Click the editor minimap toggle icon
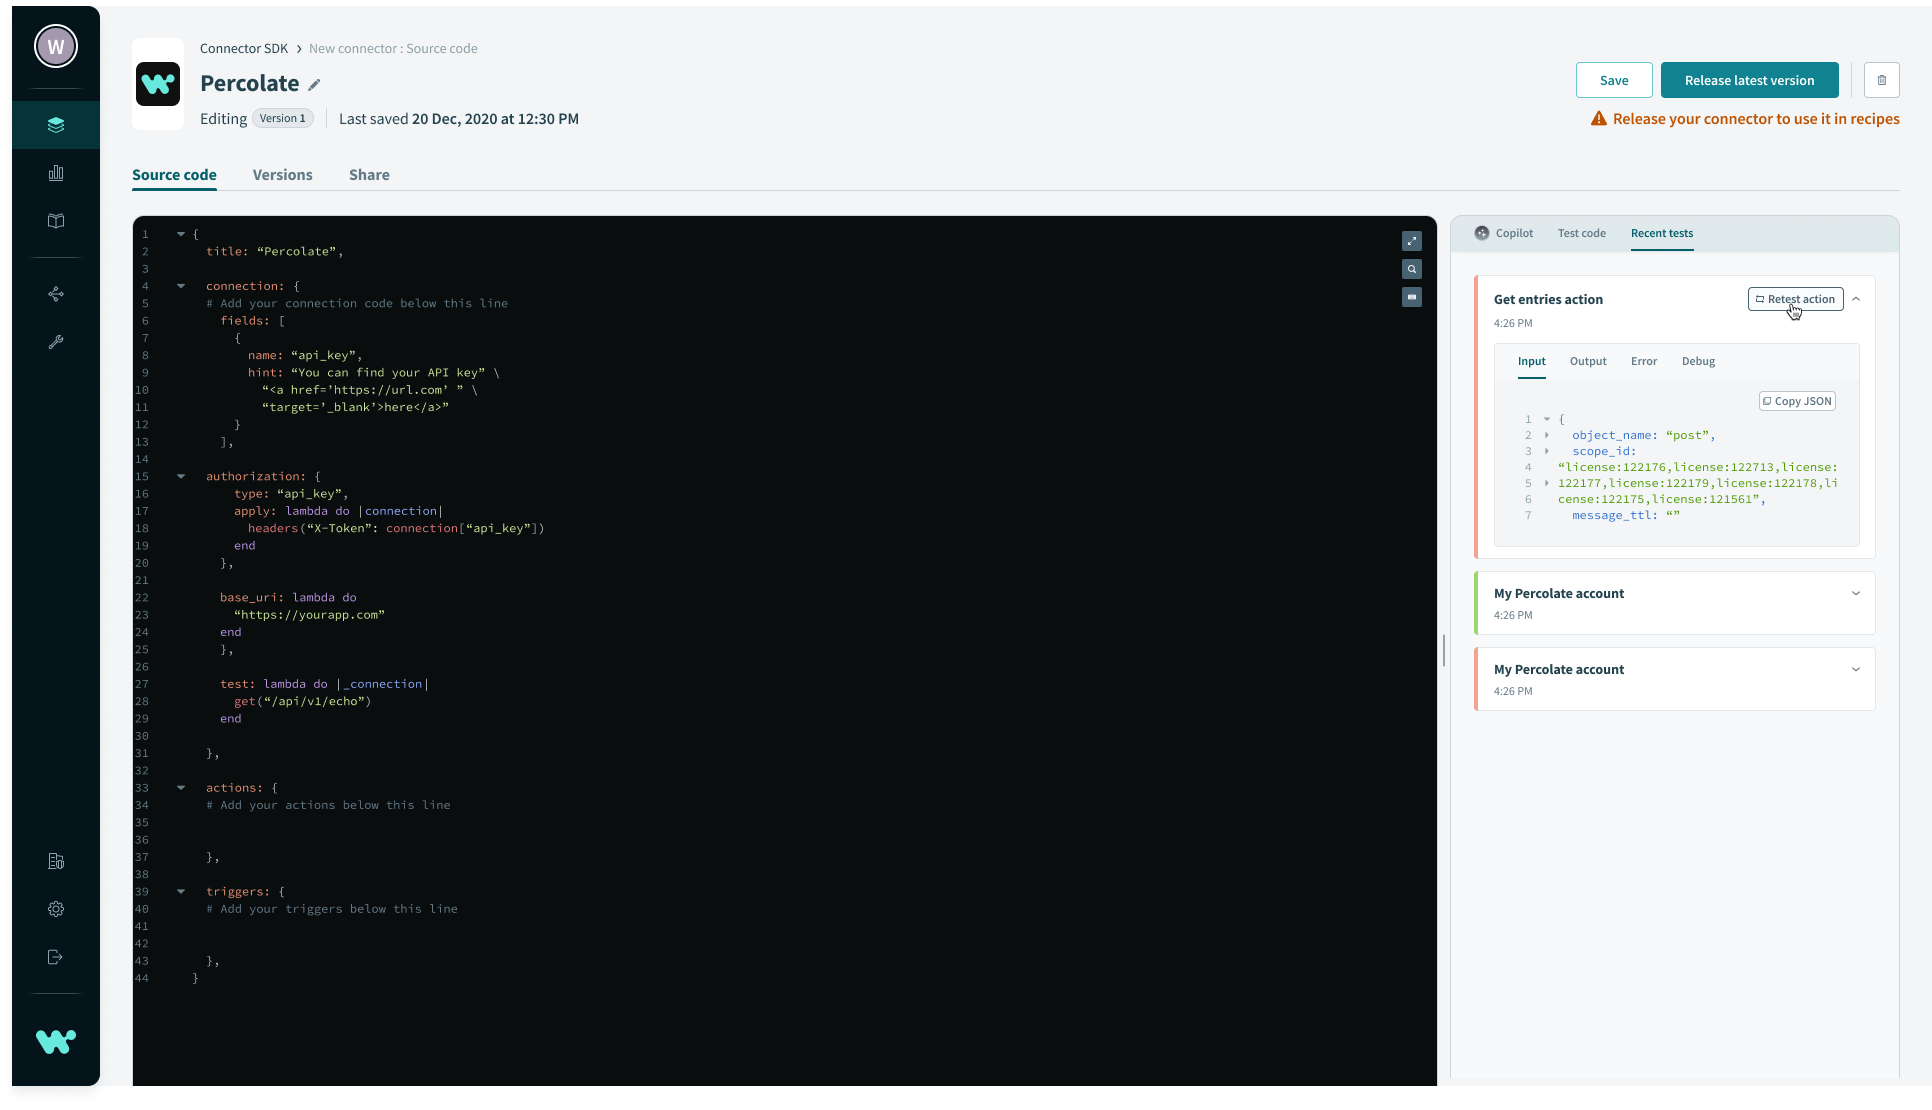 pyautogui.click(x=1412, y=297)
